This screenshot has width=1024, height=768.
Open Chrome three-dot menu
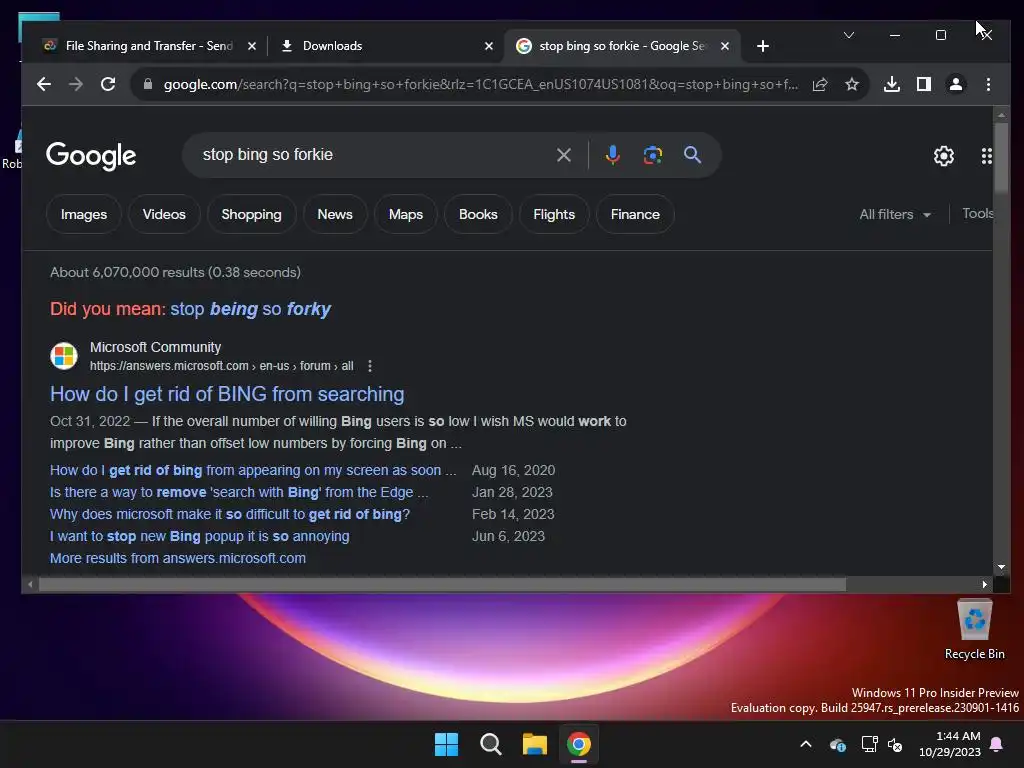click(988, 84)
